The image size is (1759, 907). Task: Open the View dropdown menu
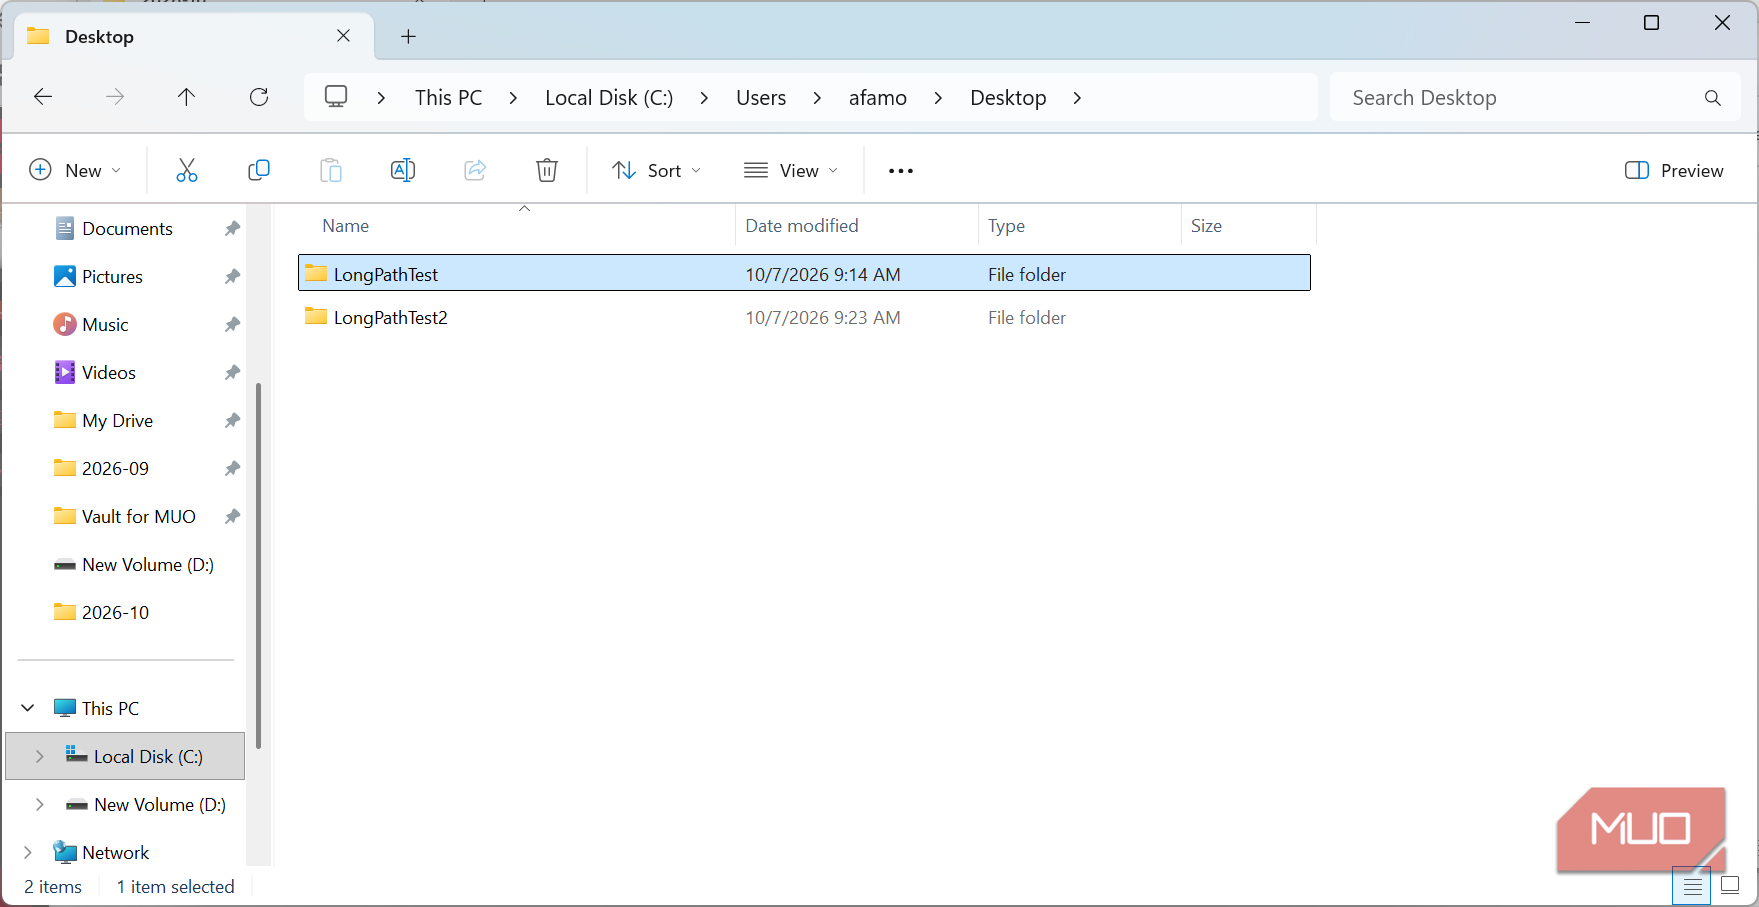click(x=791, y=171)
